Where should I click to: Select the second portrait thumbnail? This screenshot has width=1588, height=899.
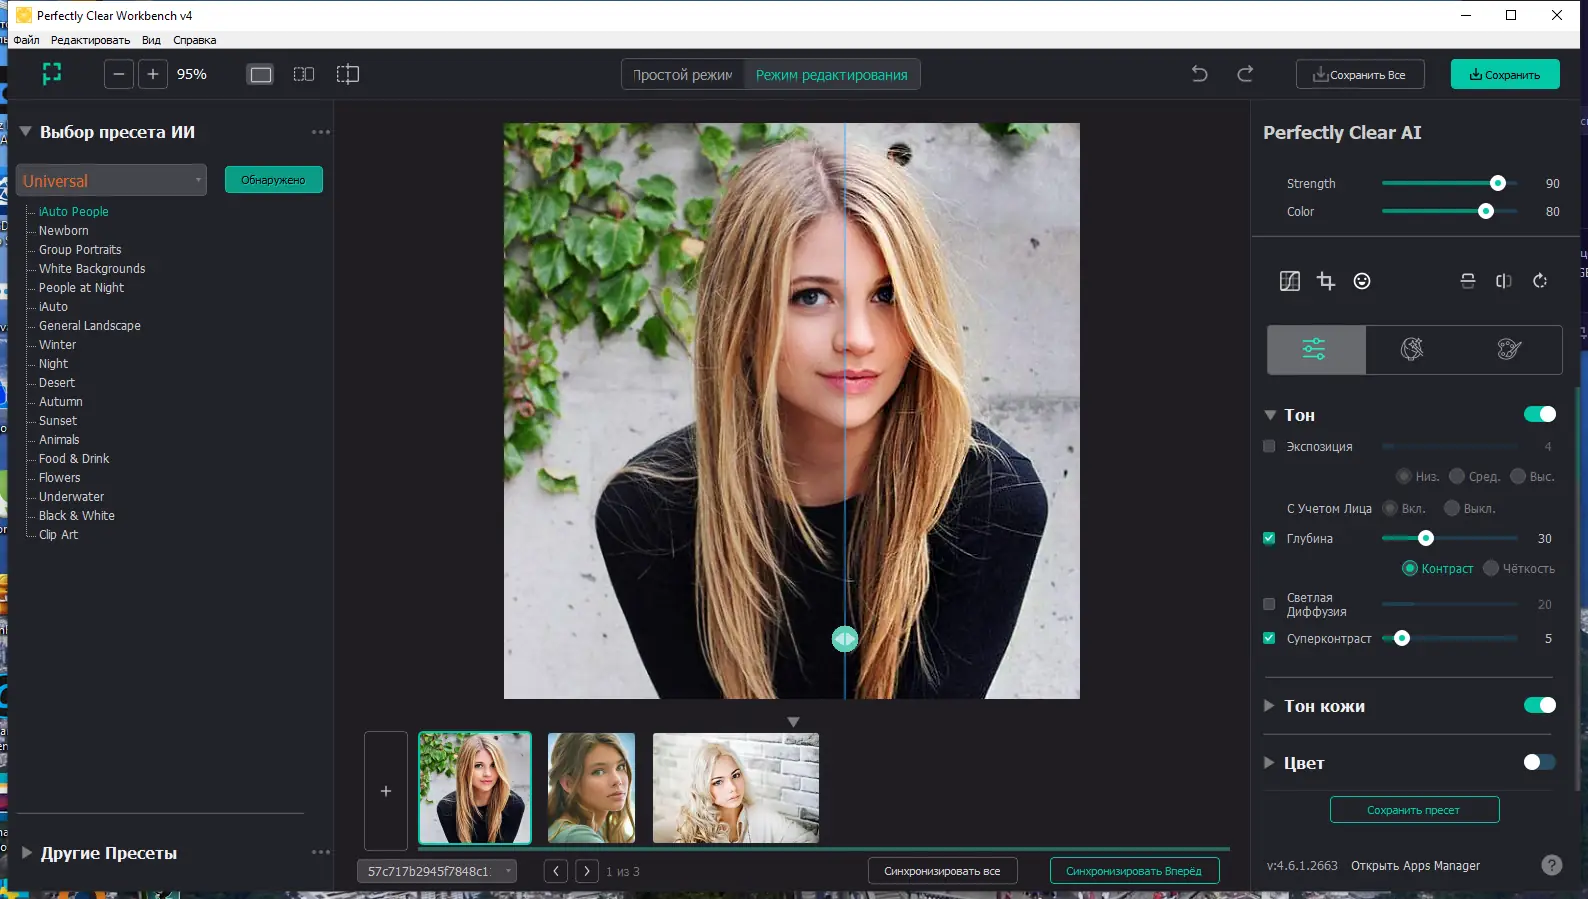591,788
